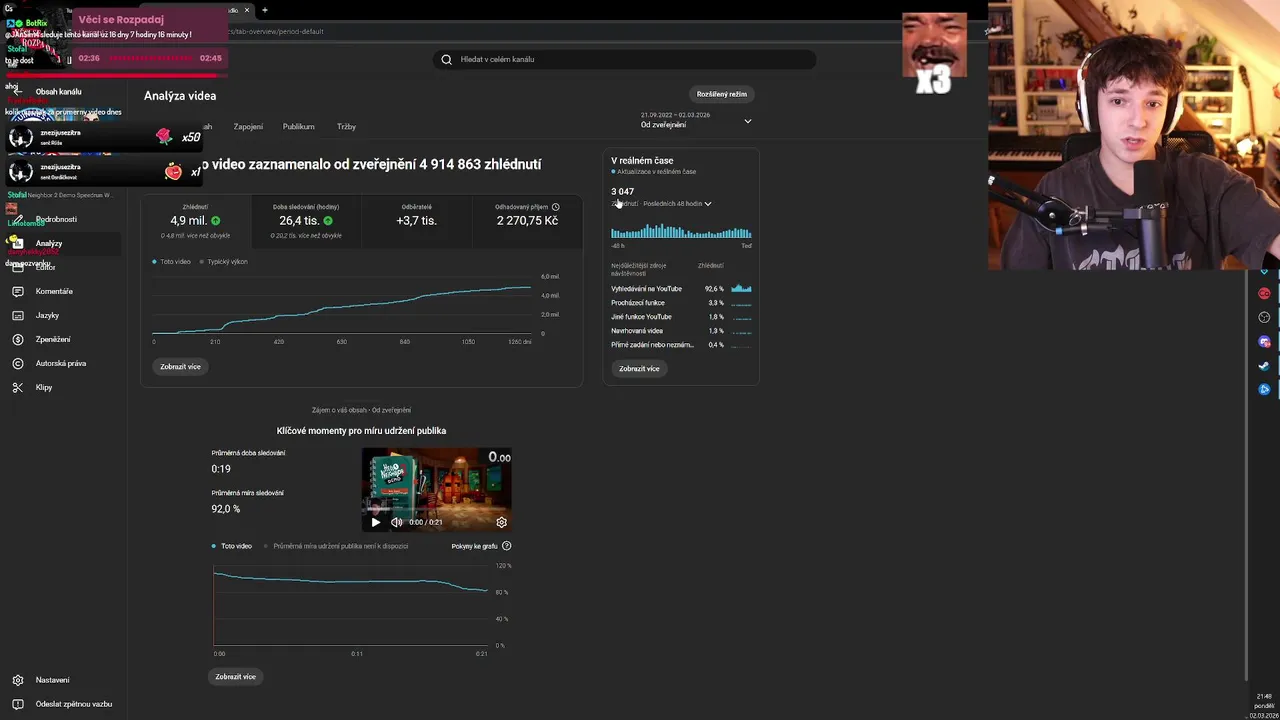Screen dimensions: 1280x720
Task: Click the clock icon beside Odhadovaný příjem
Action: pos(555,207)
